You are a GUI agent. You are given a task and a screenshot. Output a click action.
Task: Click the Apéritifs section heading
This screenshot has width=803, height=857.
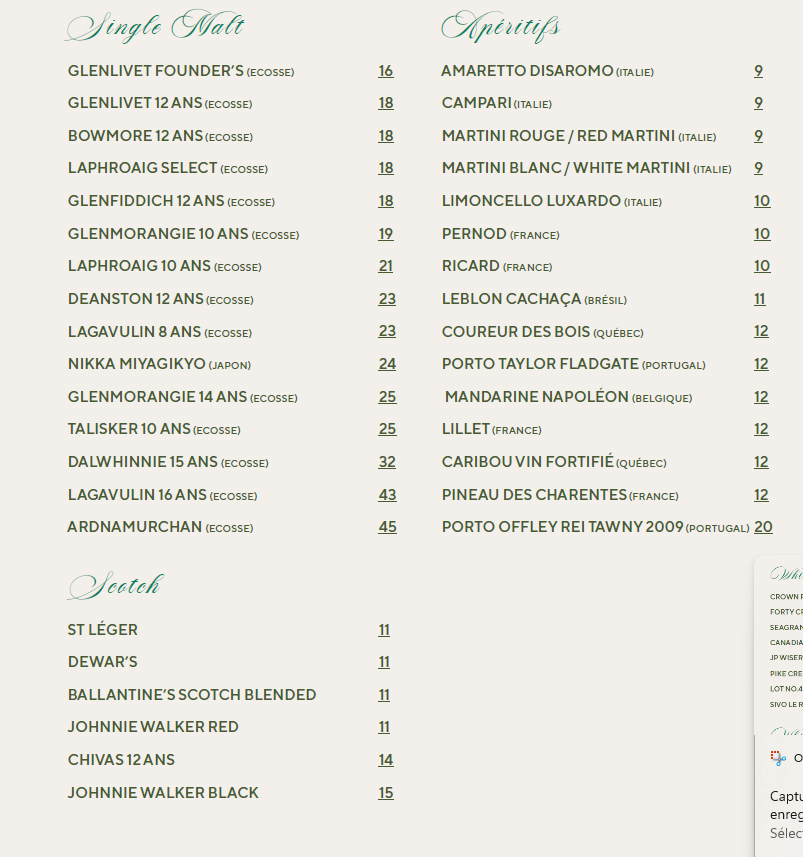tap(501, 27)
